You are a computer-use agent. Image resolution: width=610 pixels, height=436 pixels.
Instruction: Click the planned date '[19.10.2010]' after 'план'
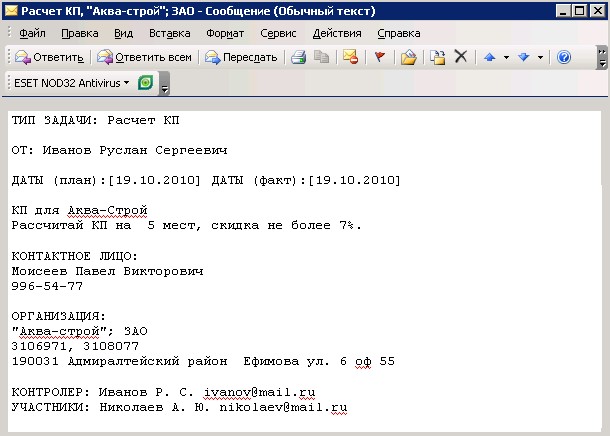tap(154, 180)
